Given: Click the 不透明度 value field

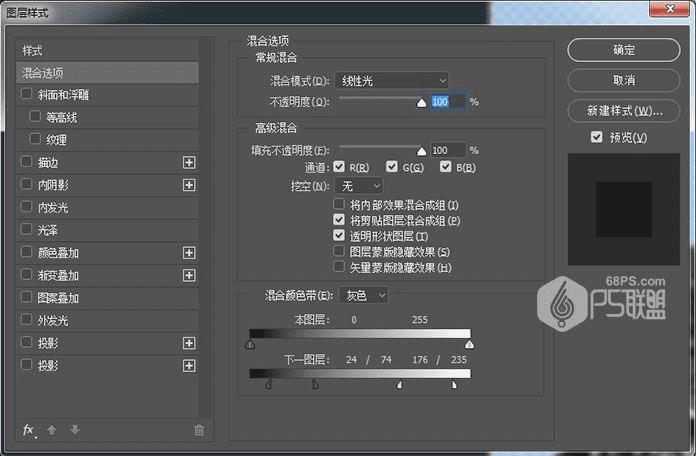Looking at the screenshot, I should [x=448, y=102].
